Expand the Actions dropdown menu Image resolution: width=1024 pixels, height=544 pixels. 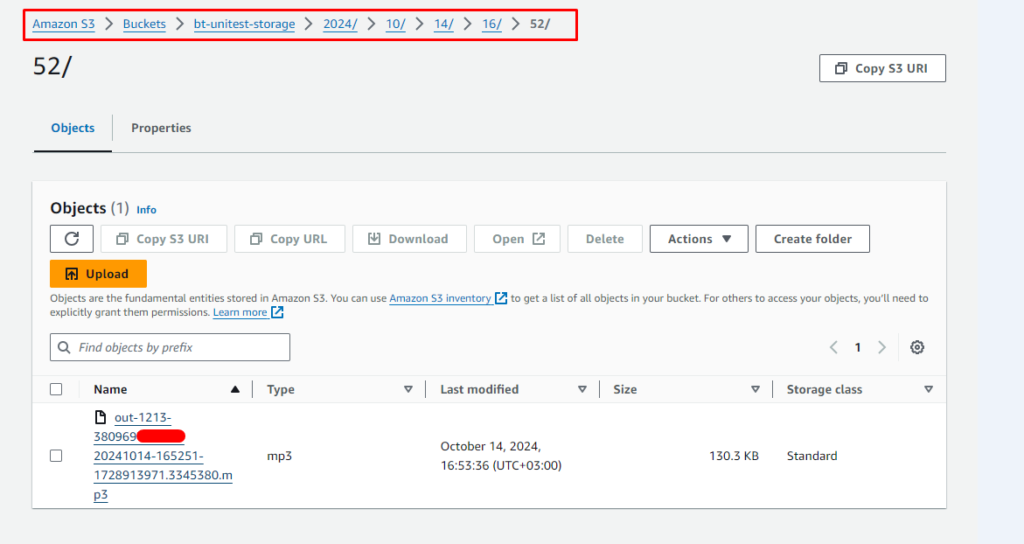[x=699, y=239]
